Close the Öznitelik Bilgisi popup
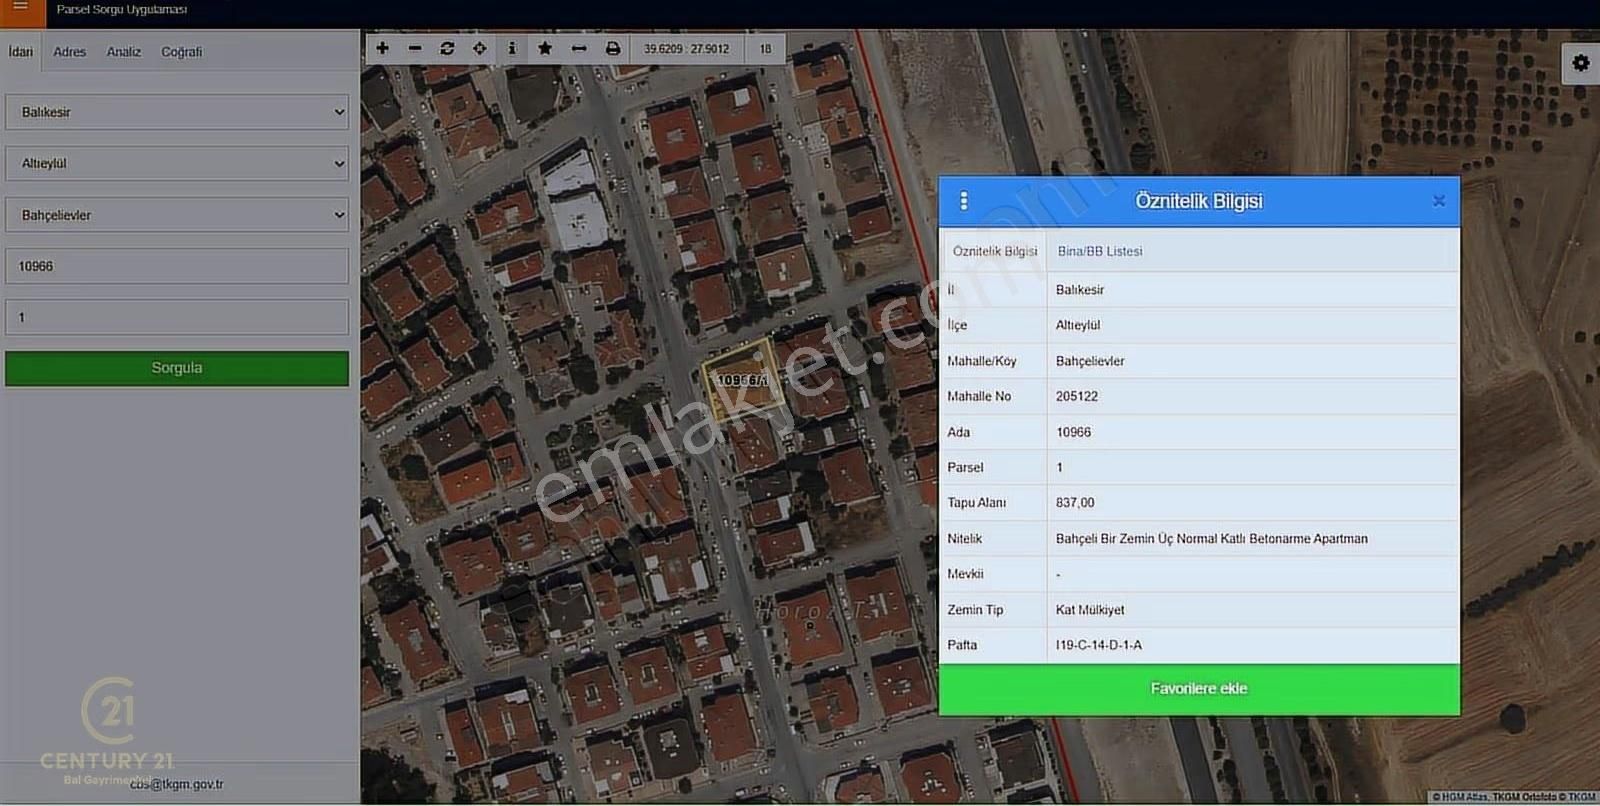 1439,201
